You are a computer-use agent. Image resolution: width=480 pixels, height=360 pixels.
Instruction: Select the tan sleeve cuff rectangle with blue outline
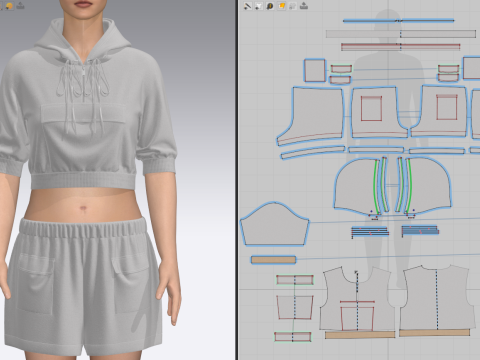[273, 260]
